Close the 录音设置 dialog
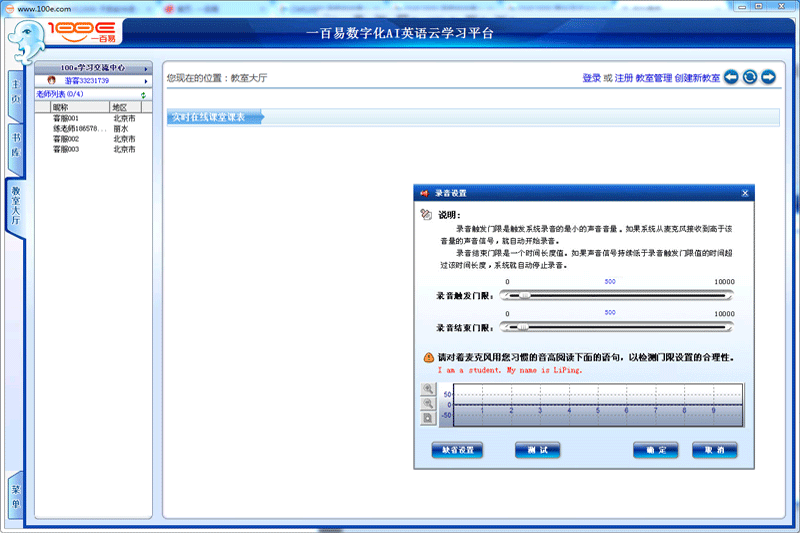Screen dimensions: 800x533 pyautogui.click(x=745, y=193)
